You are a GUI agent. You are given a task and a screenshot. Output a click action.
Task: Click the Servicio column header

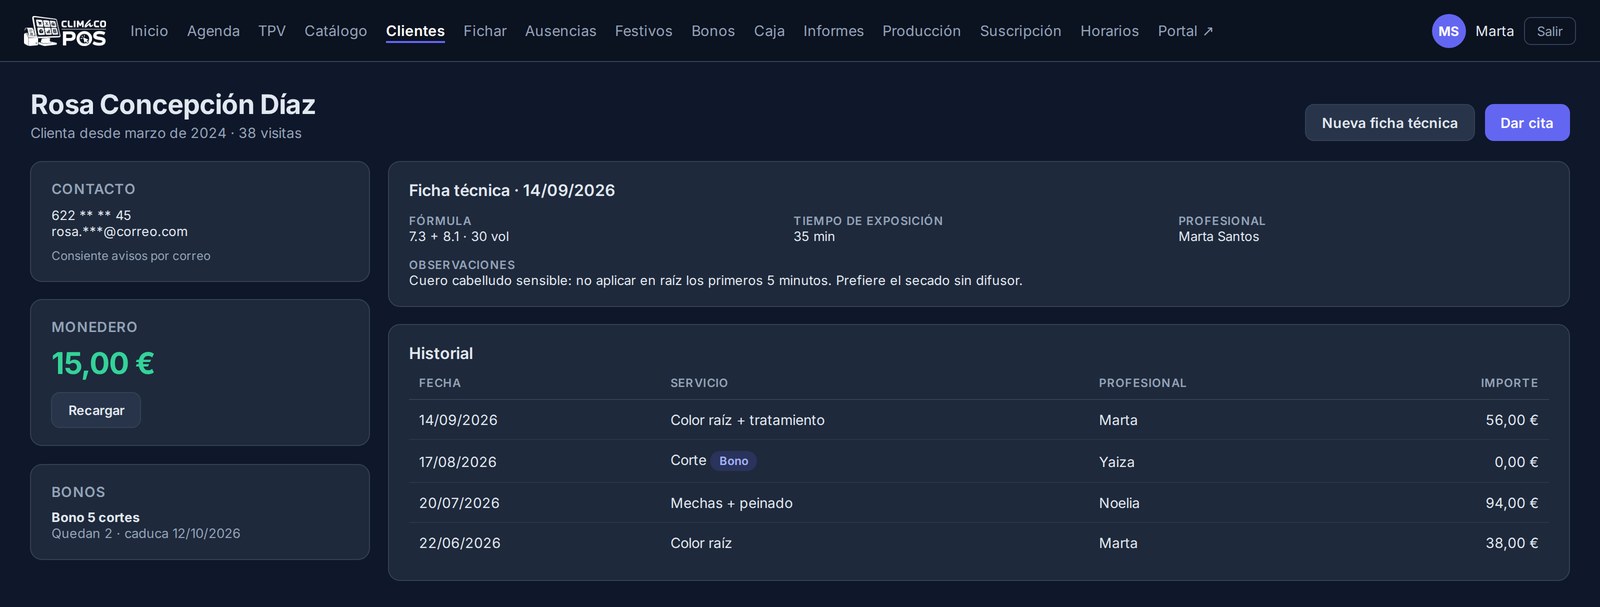(699, 383)
